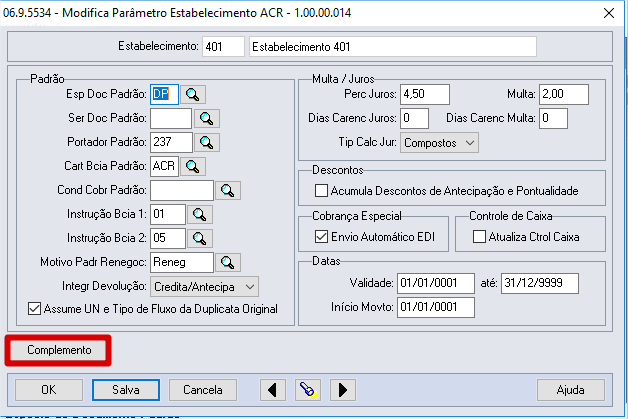Click Estabelecimento code field 401
The width and height of the screenshot is (628, 419).
(x=223, y=46)
